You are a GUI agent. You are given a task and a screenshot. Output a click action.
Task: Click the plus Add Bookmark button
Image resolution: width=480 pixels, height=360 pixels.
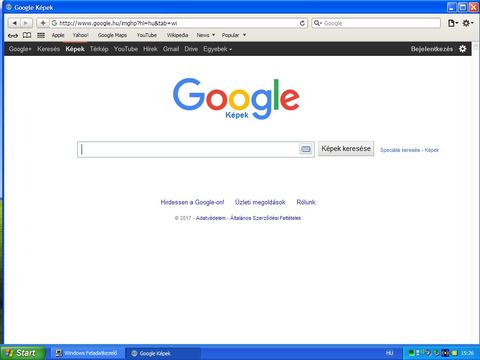43,23
